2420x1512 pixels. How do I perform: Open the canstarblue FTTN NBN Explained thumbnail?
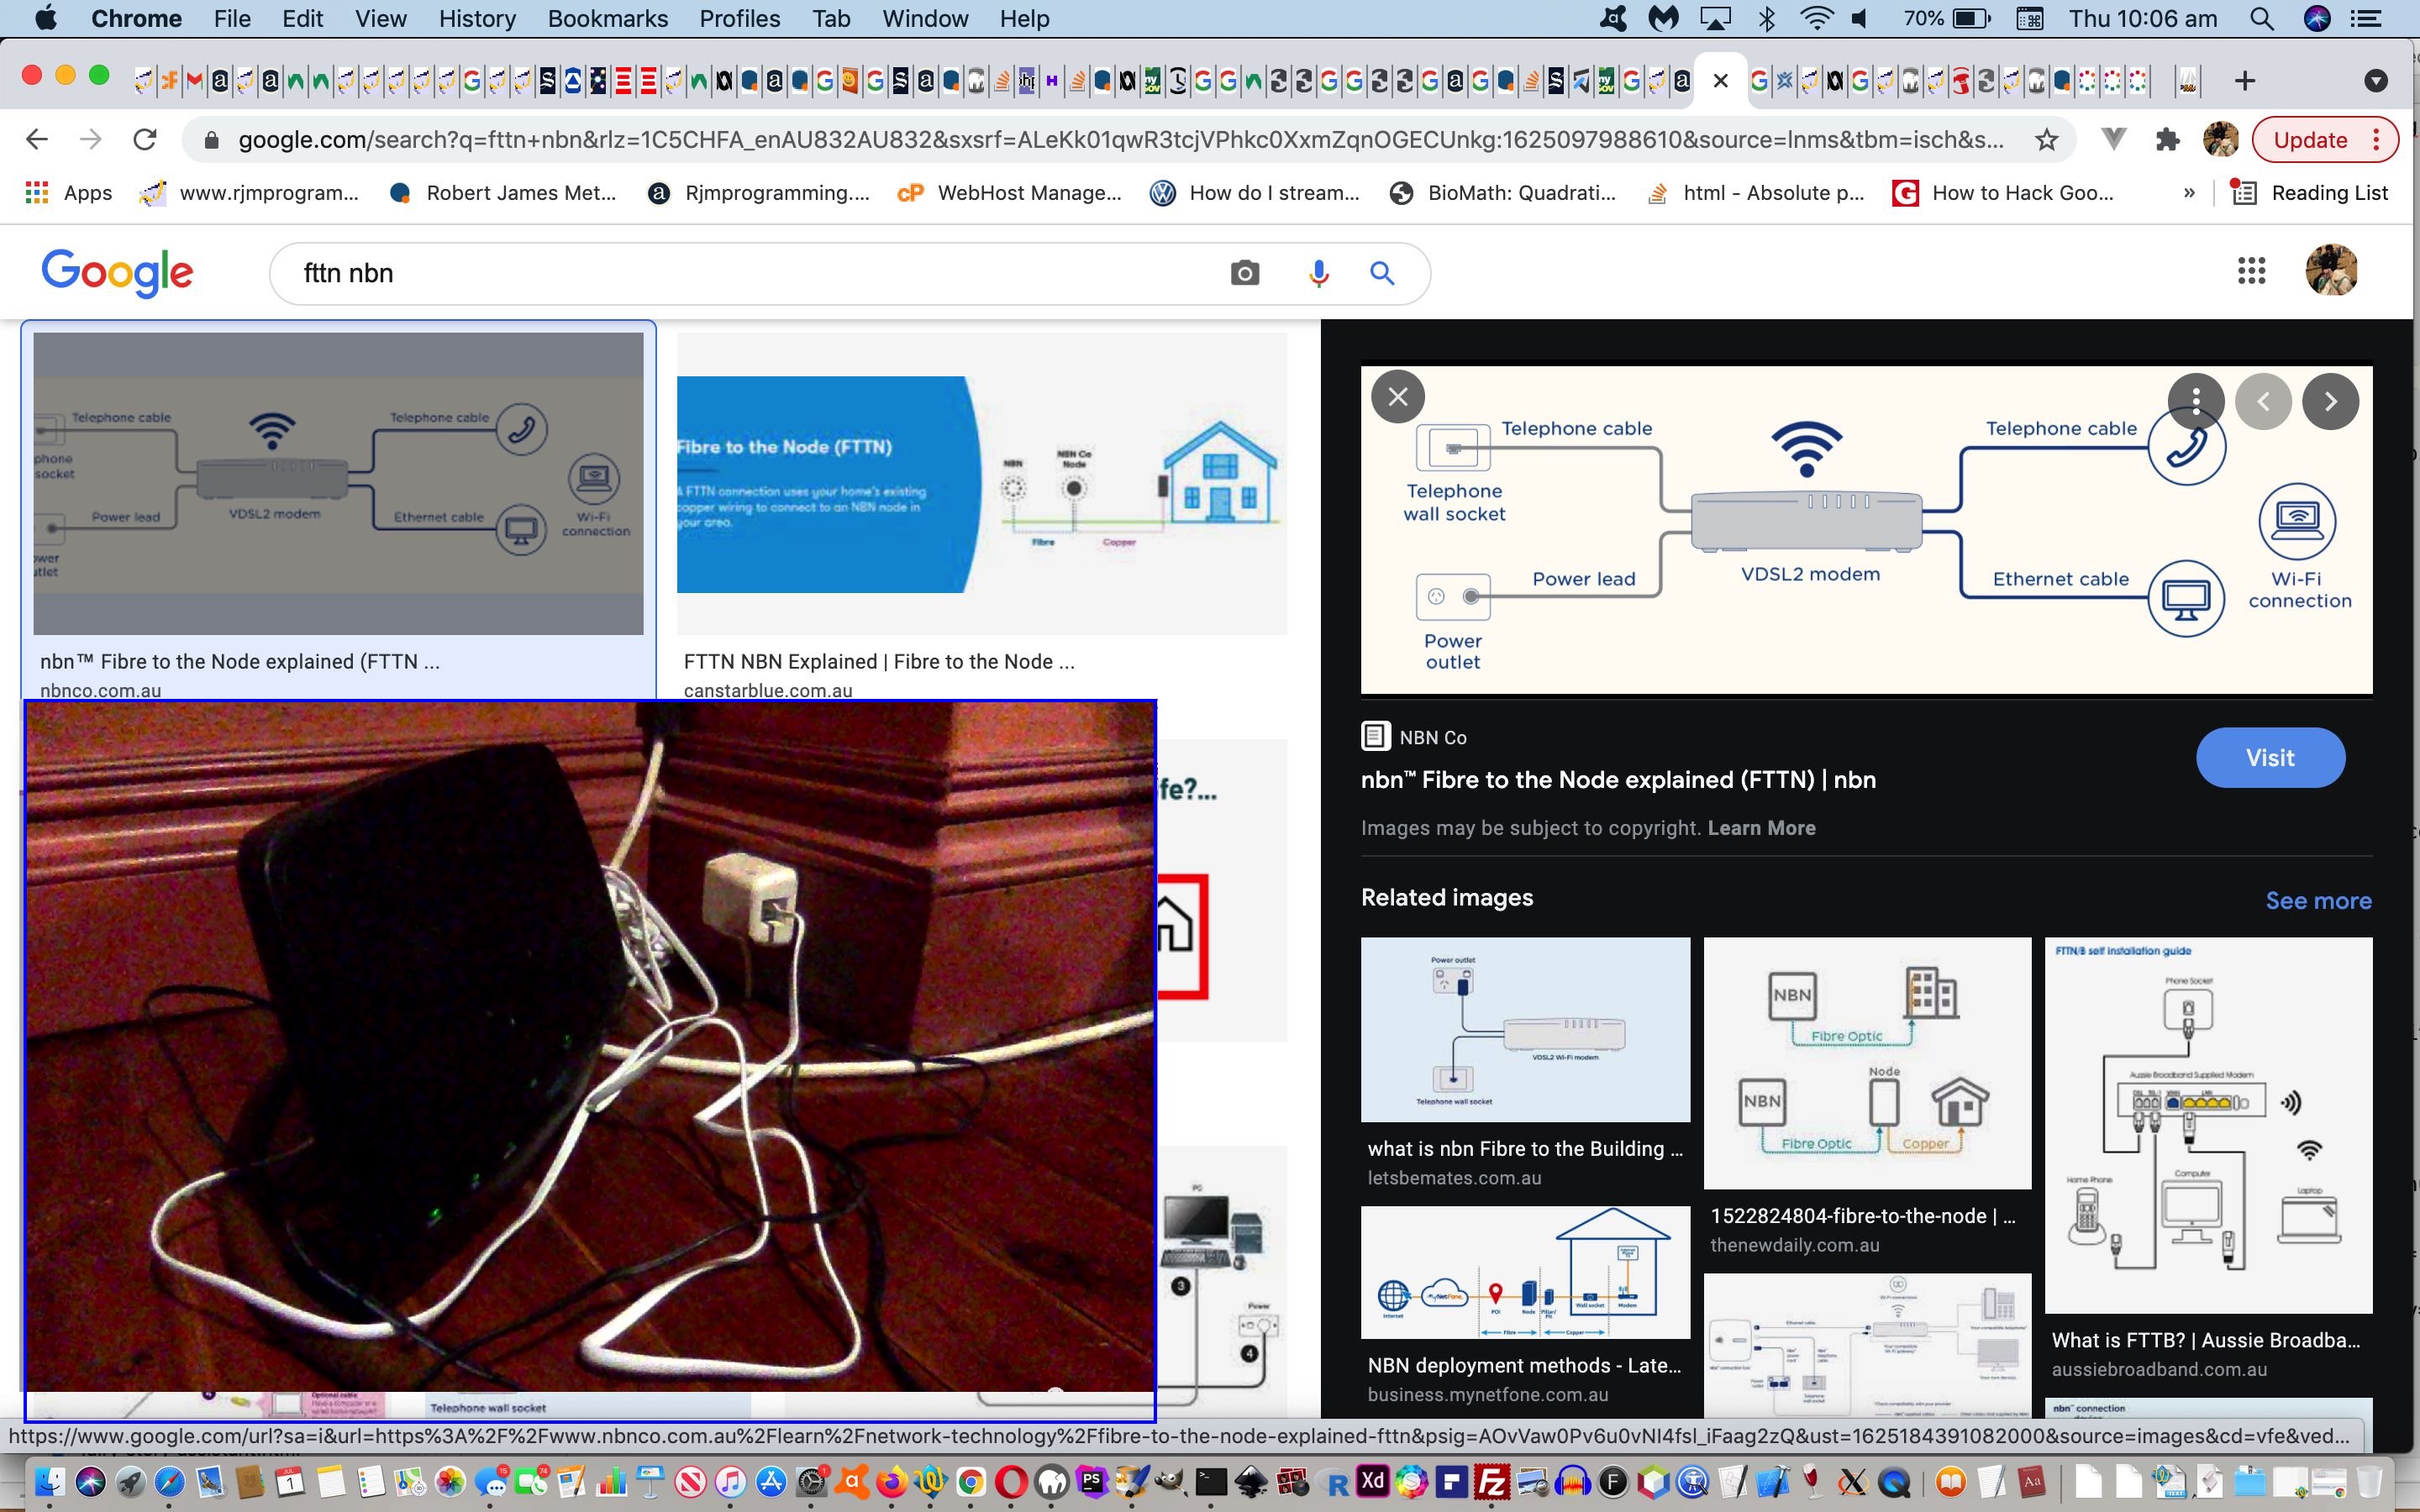[x=982, y=484]
